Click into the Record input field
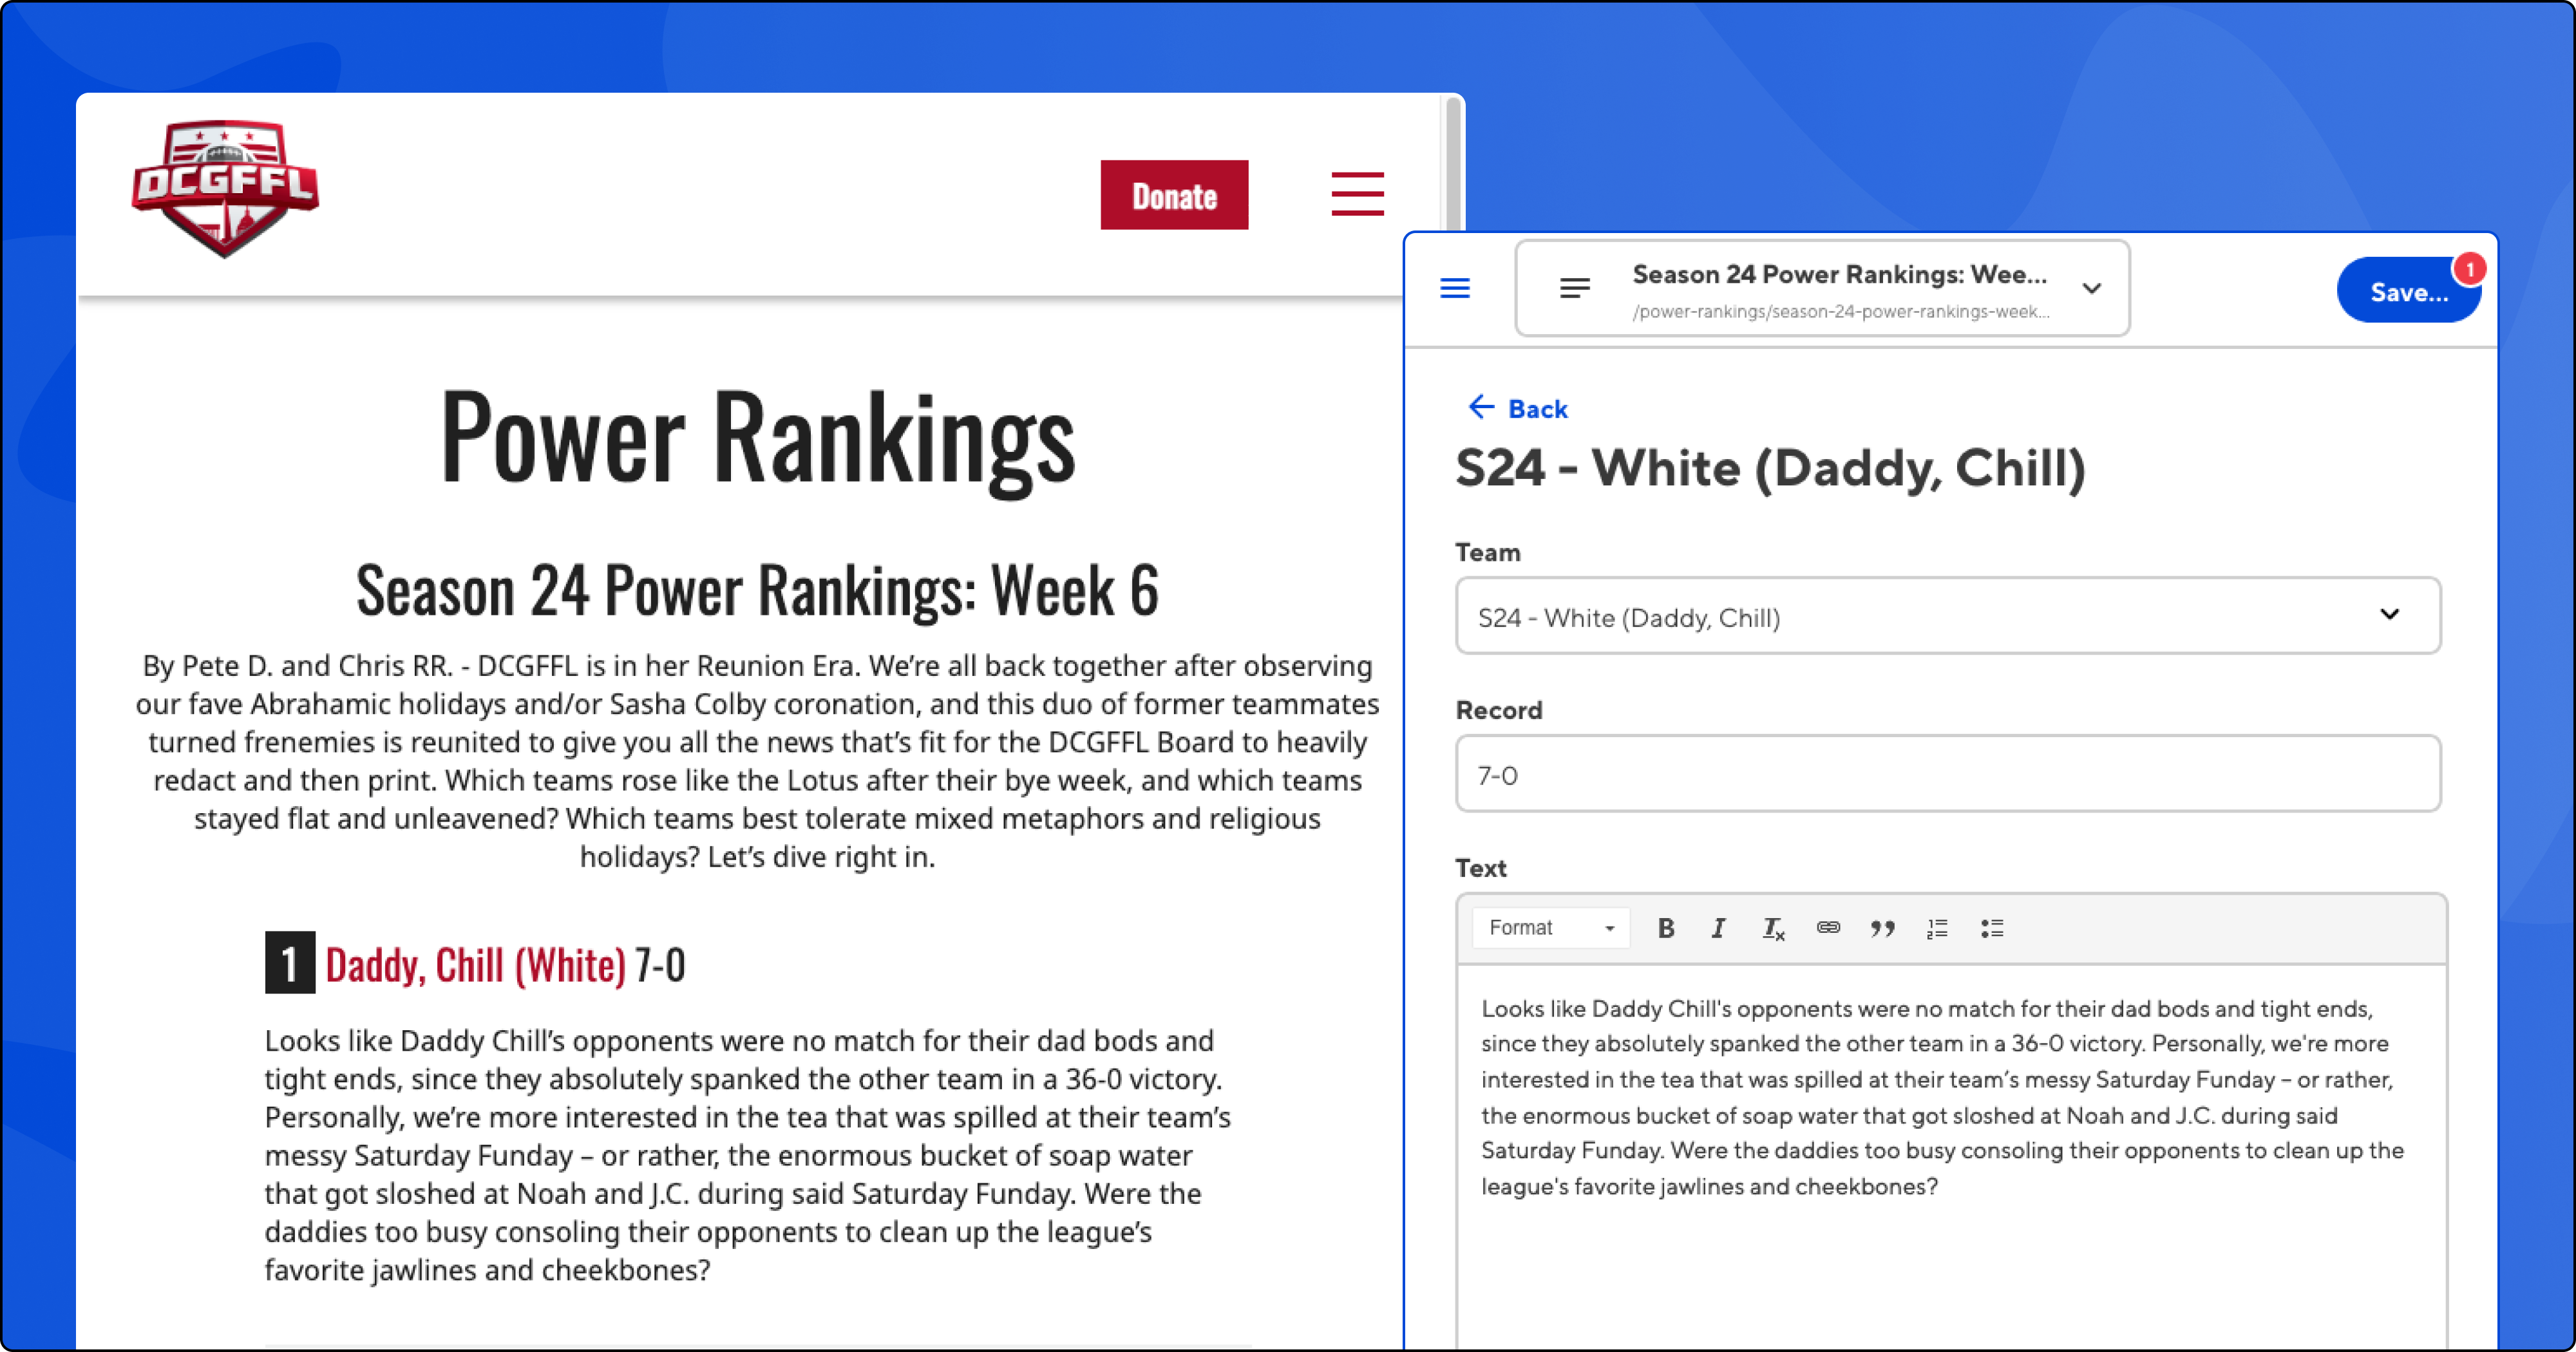 (x=1947, y=774)
